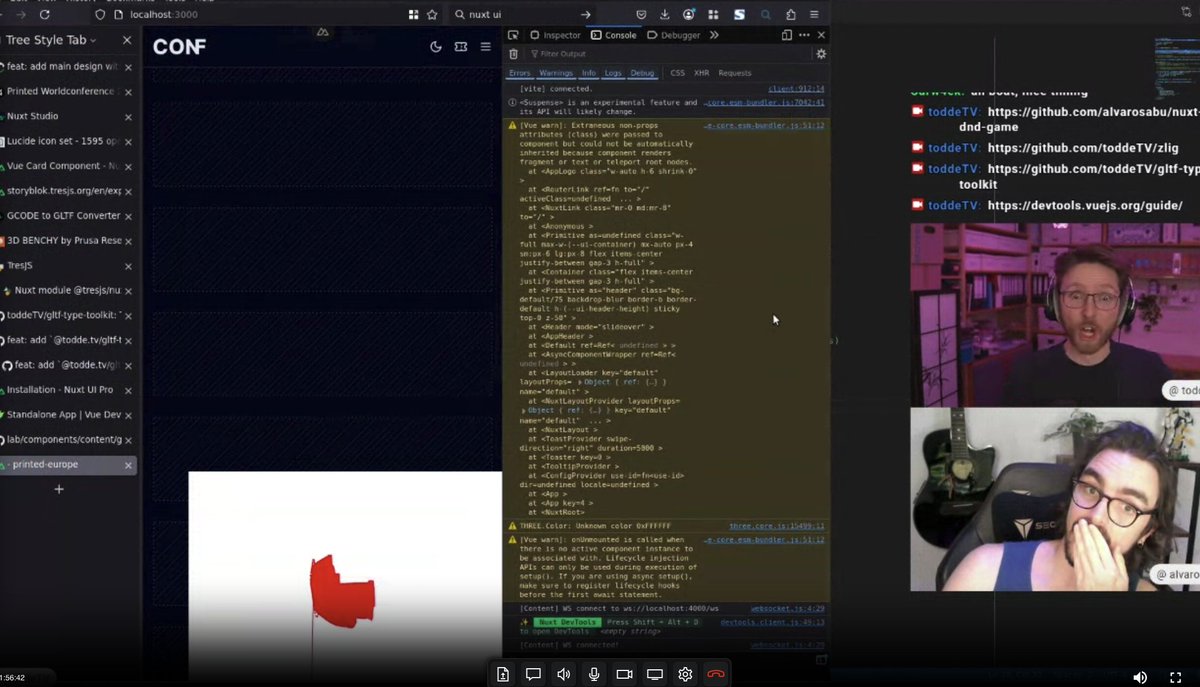Toggle responsive design mode in DevTools
This screenshot has width=1200, height=687.
click(787, 35)
